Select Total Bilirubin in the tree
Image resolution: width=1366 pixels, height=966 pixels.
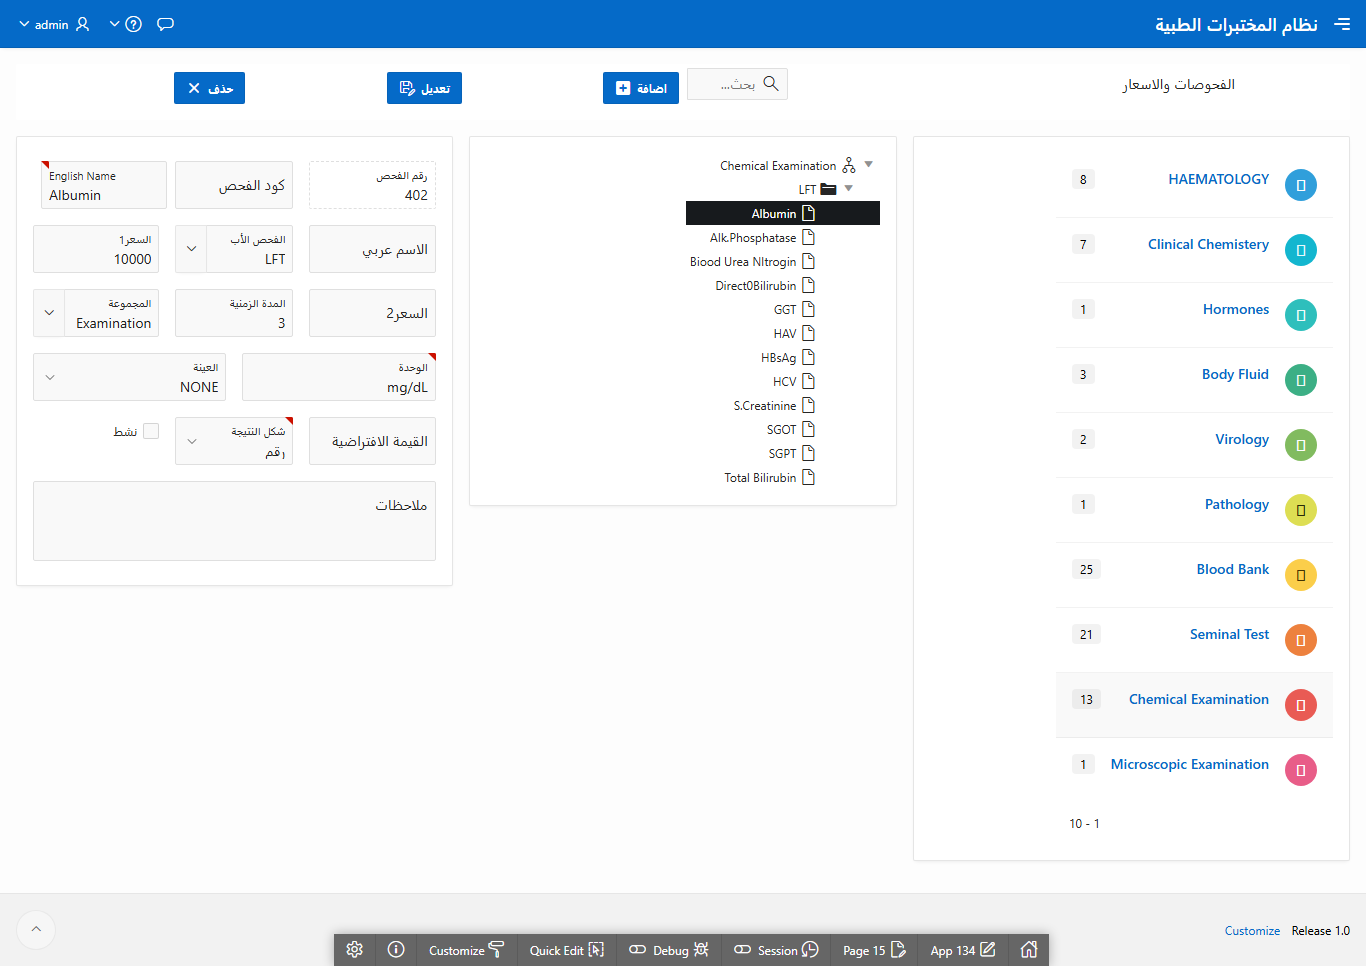click(x=770, y=477)
